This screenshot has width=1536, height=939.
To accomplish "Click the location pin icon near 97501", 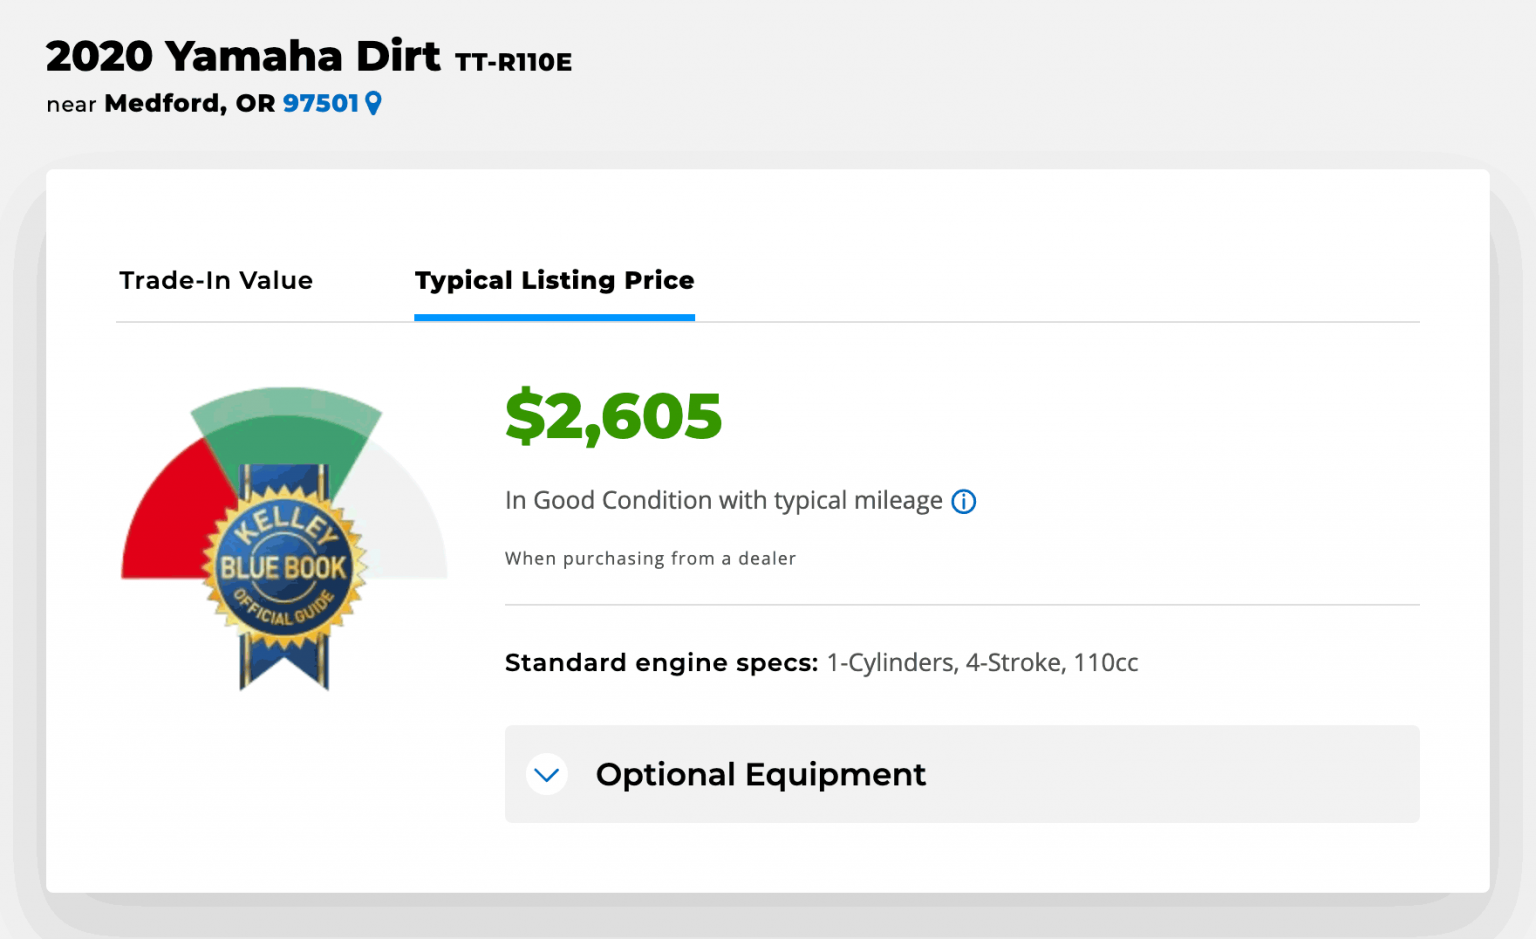I will click(374, 103).
